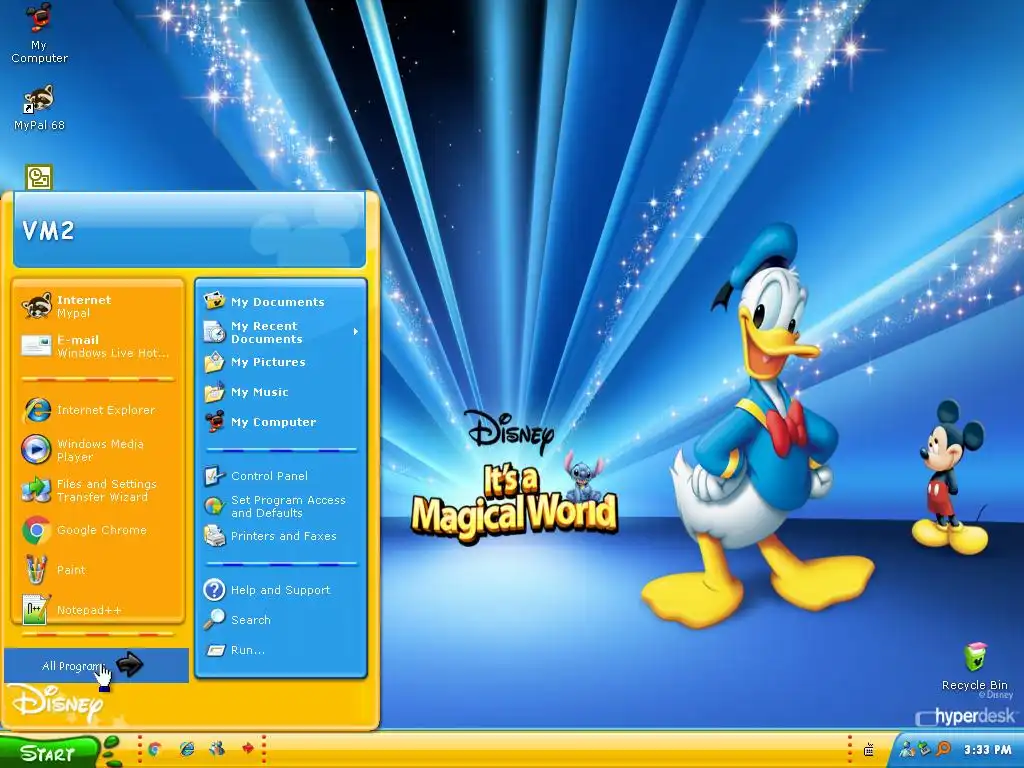Open Paint from Start menu
Image resolution: width=1024 pixels, height=768 pixels.
coord(98,570)
